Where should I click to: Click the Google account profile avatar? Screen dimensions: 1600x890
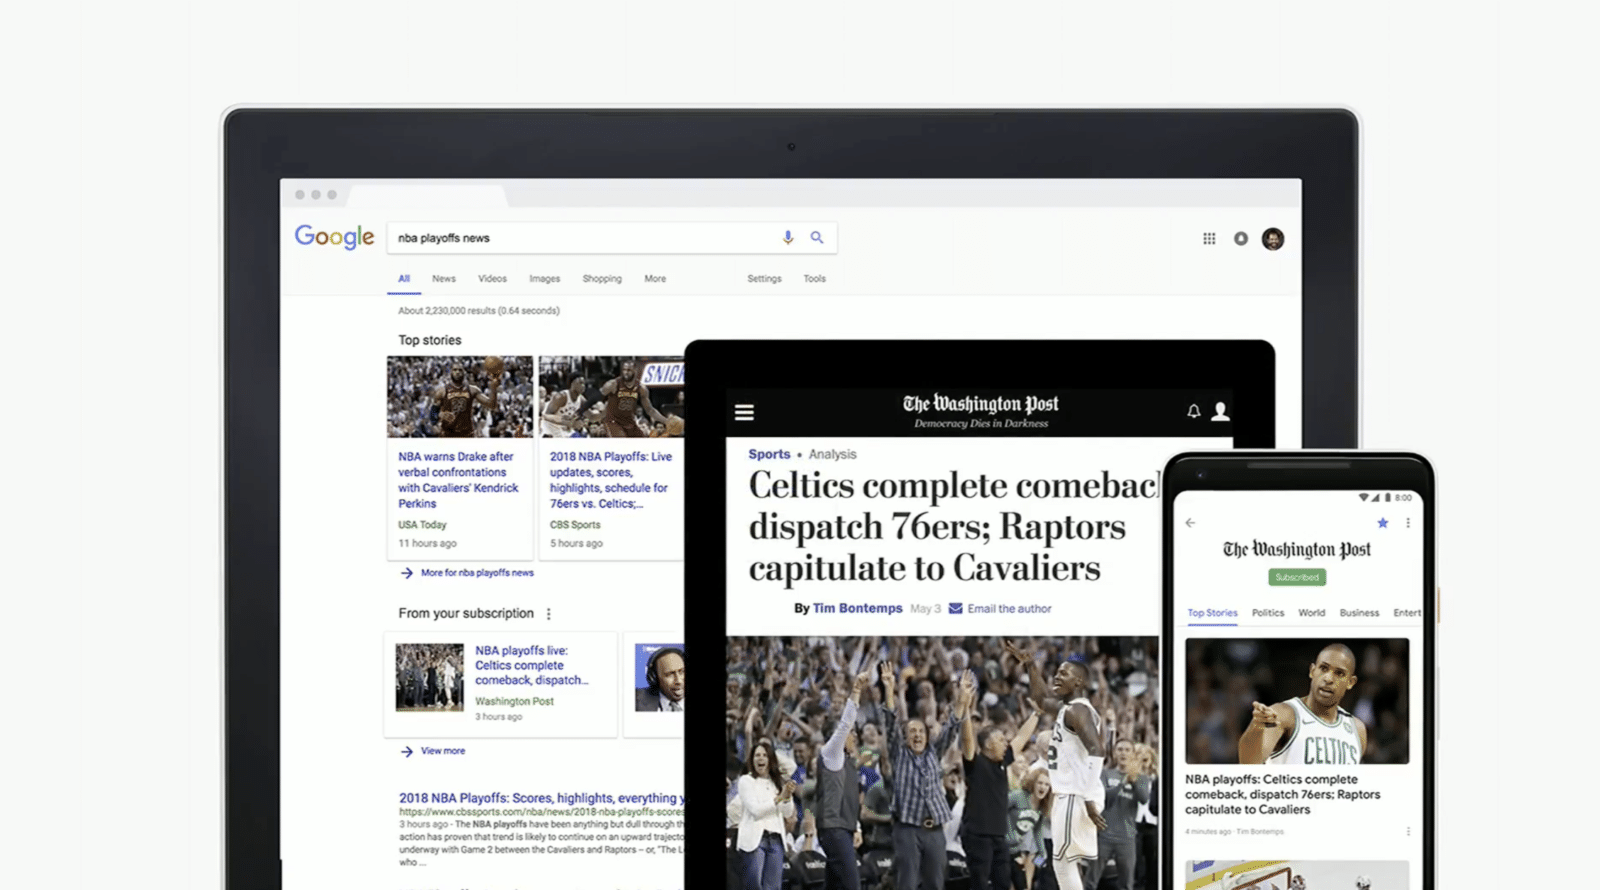(1273, 239)
